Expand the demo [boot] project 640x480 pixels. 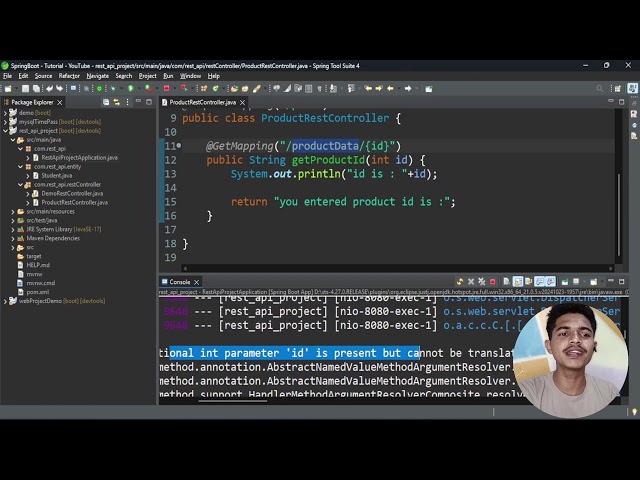point(5,113)
